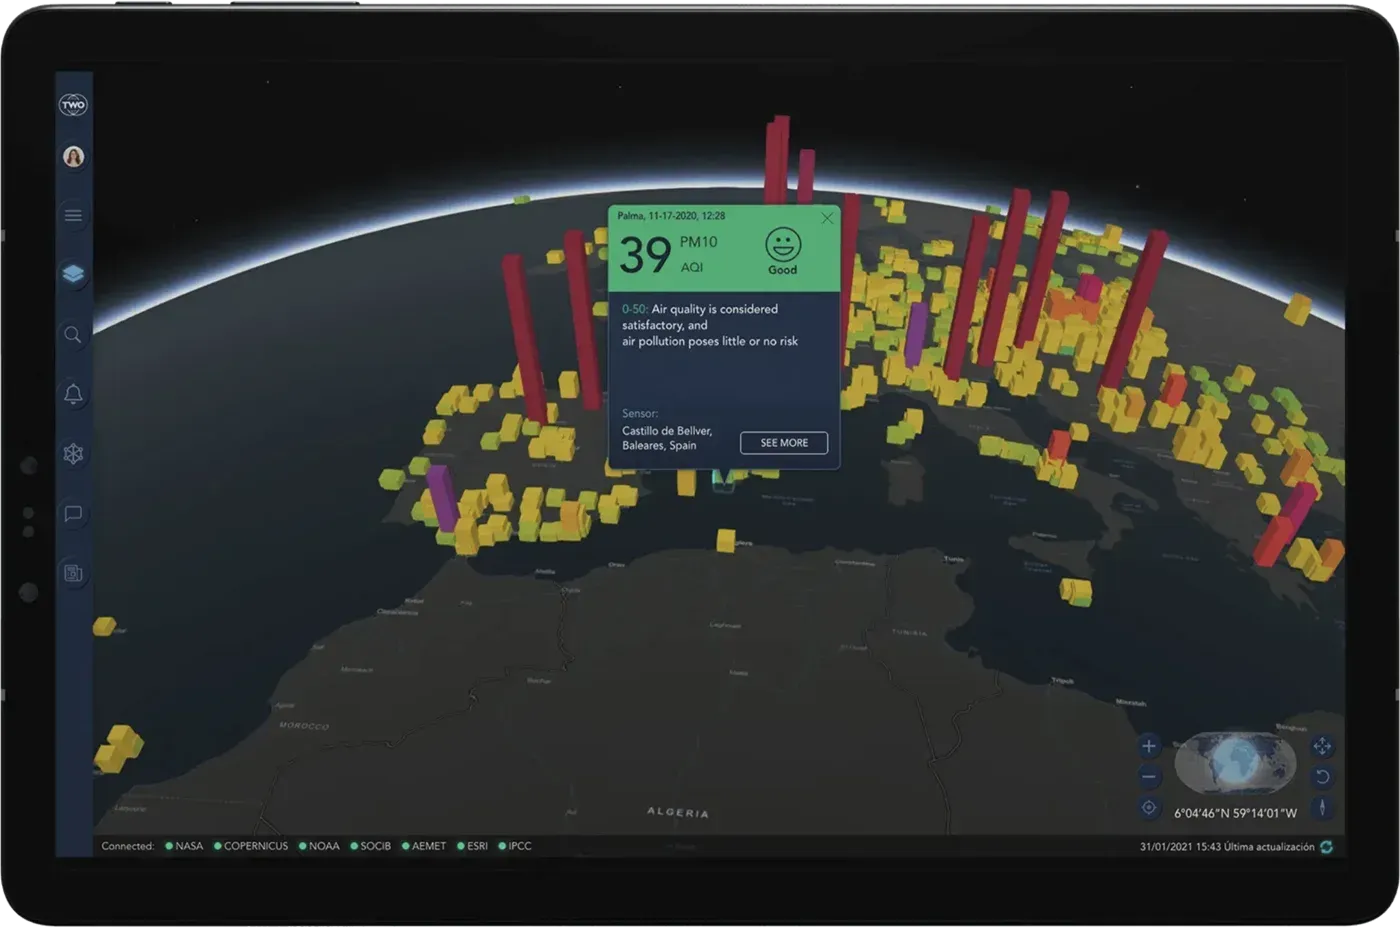This screenshot has width=1400, height=928.
Task: Click the pan arrows icon
Action: pyautogui.click(x=1322, y=746)
